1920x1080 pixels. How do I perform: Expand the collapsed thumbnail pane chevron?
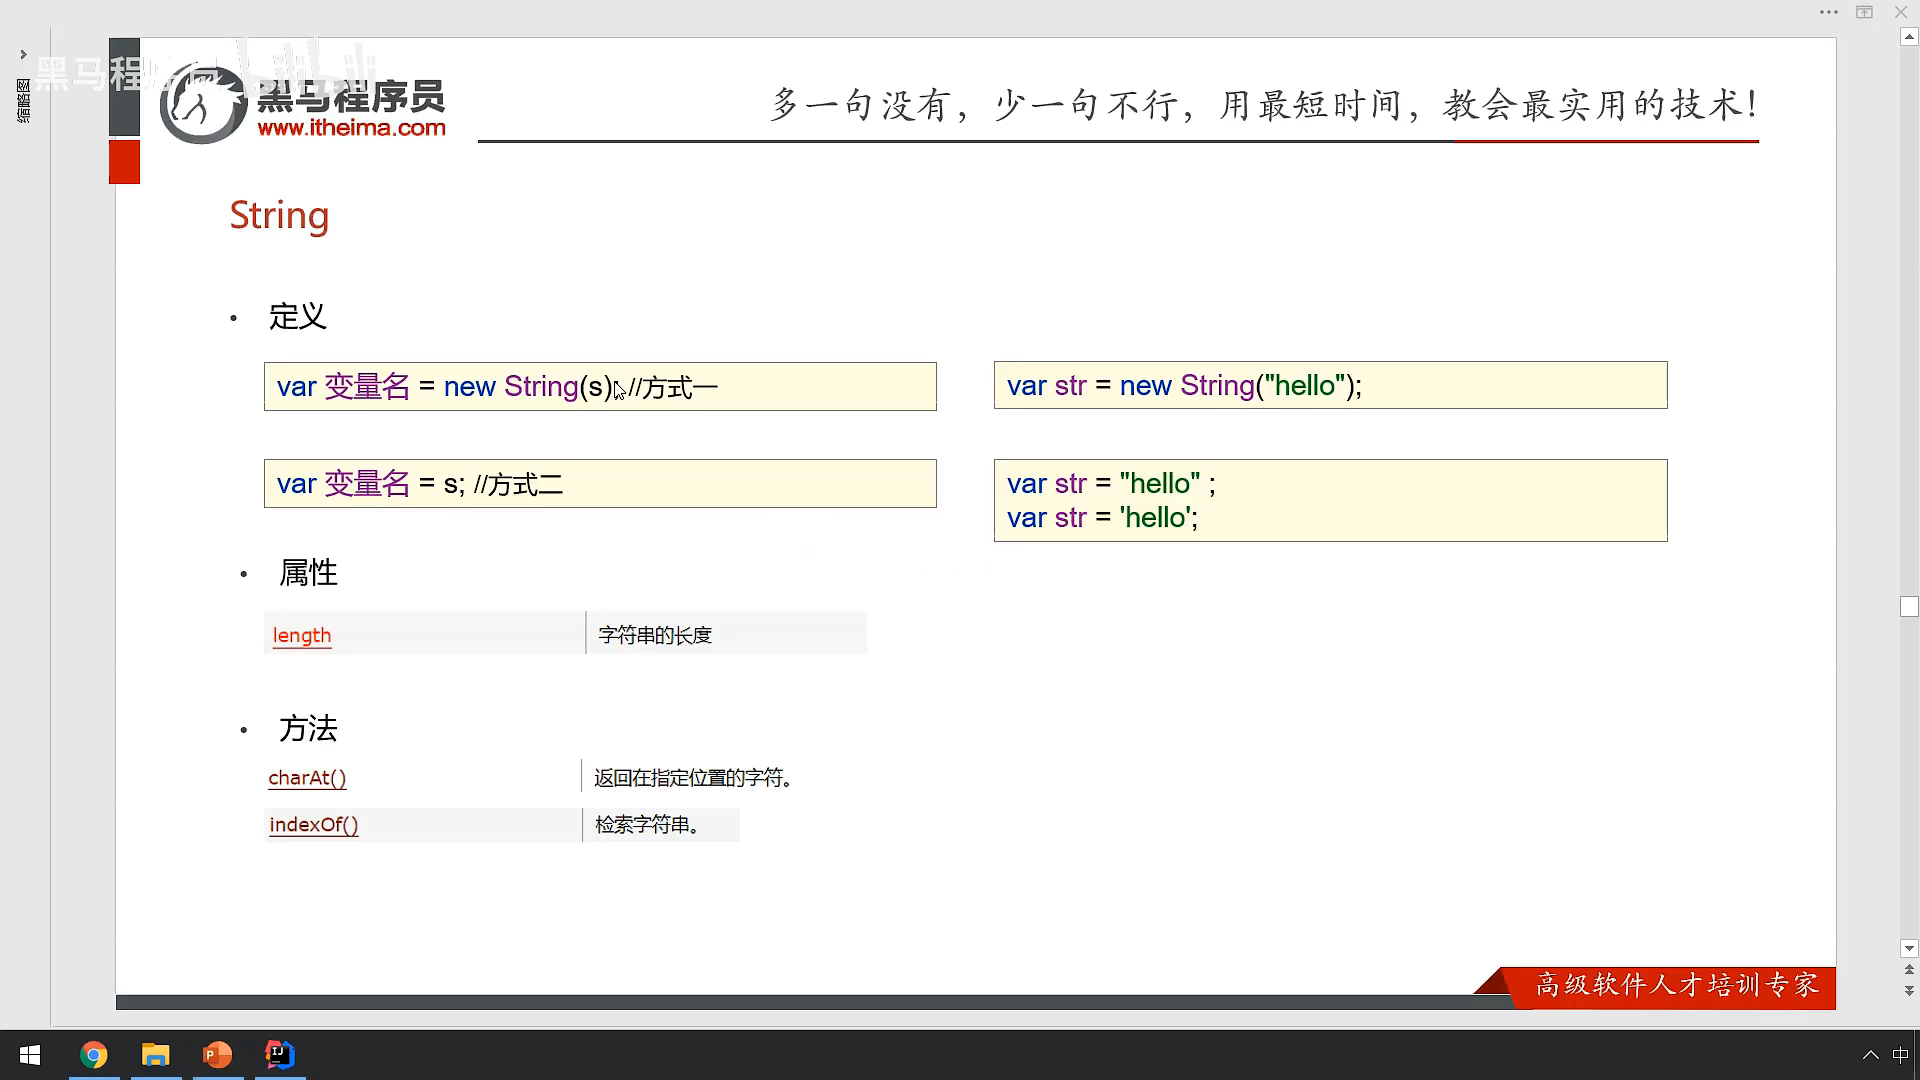pyautogui.click(x=23, y=54)
